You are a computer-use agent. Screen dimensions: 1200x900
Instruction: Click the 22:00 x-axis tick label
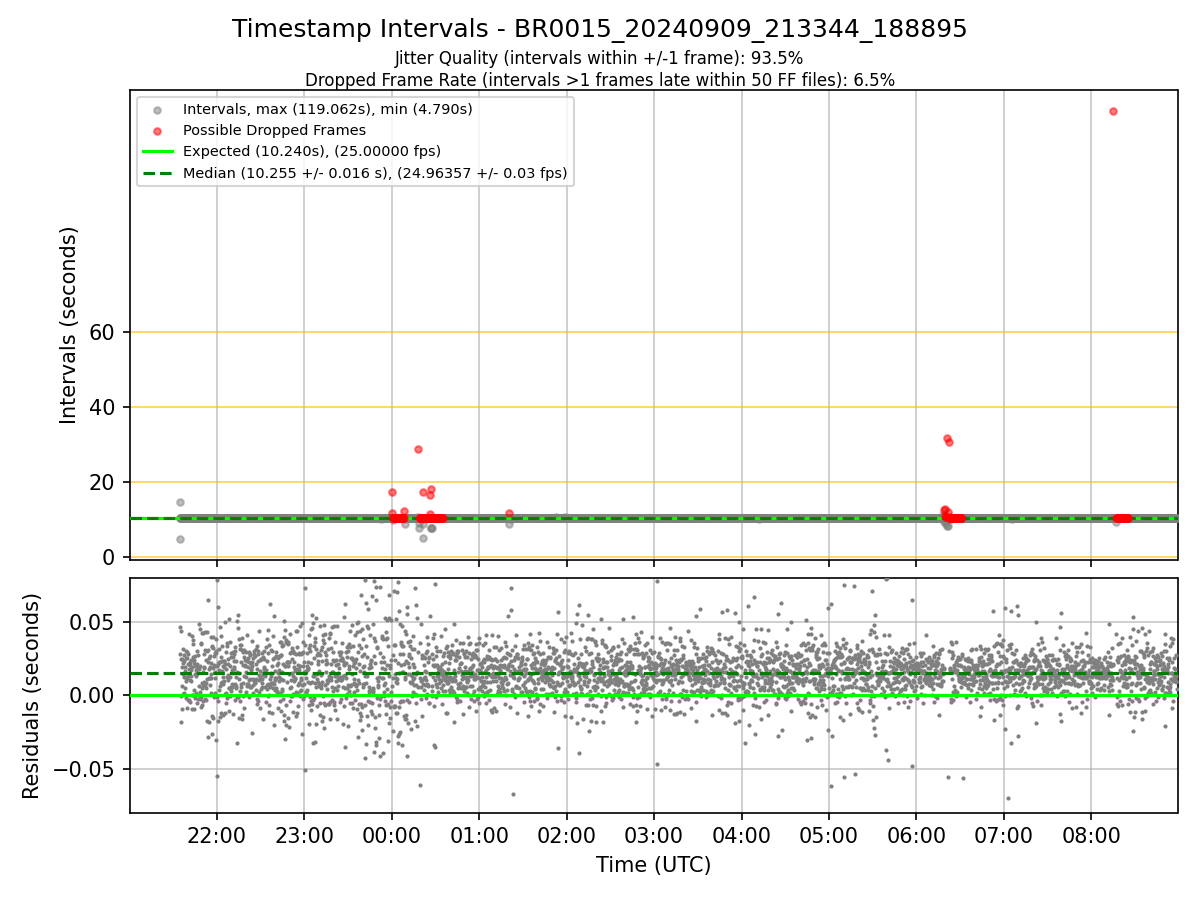[217, 834]
